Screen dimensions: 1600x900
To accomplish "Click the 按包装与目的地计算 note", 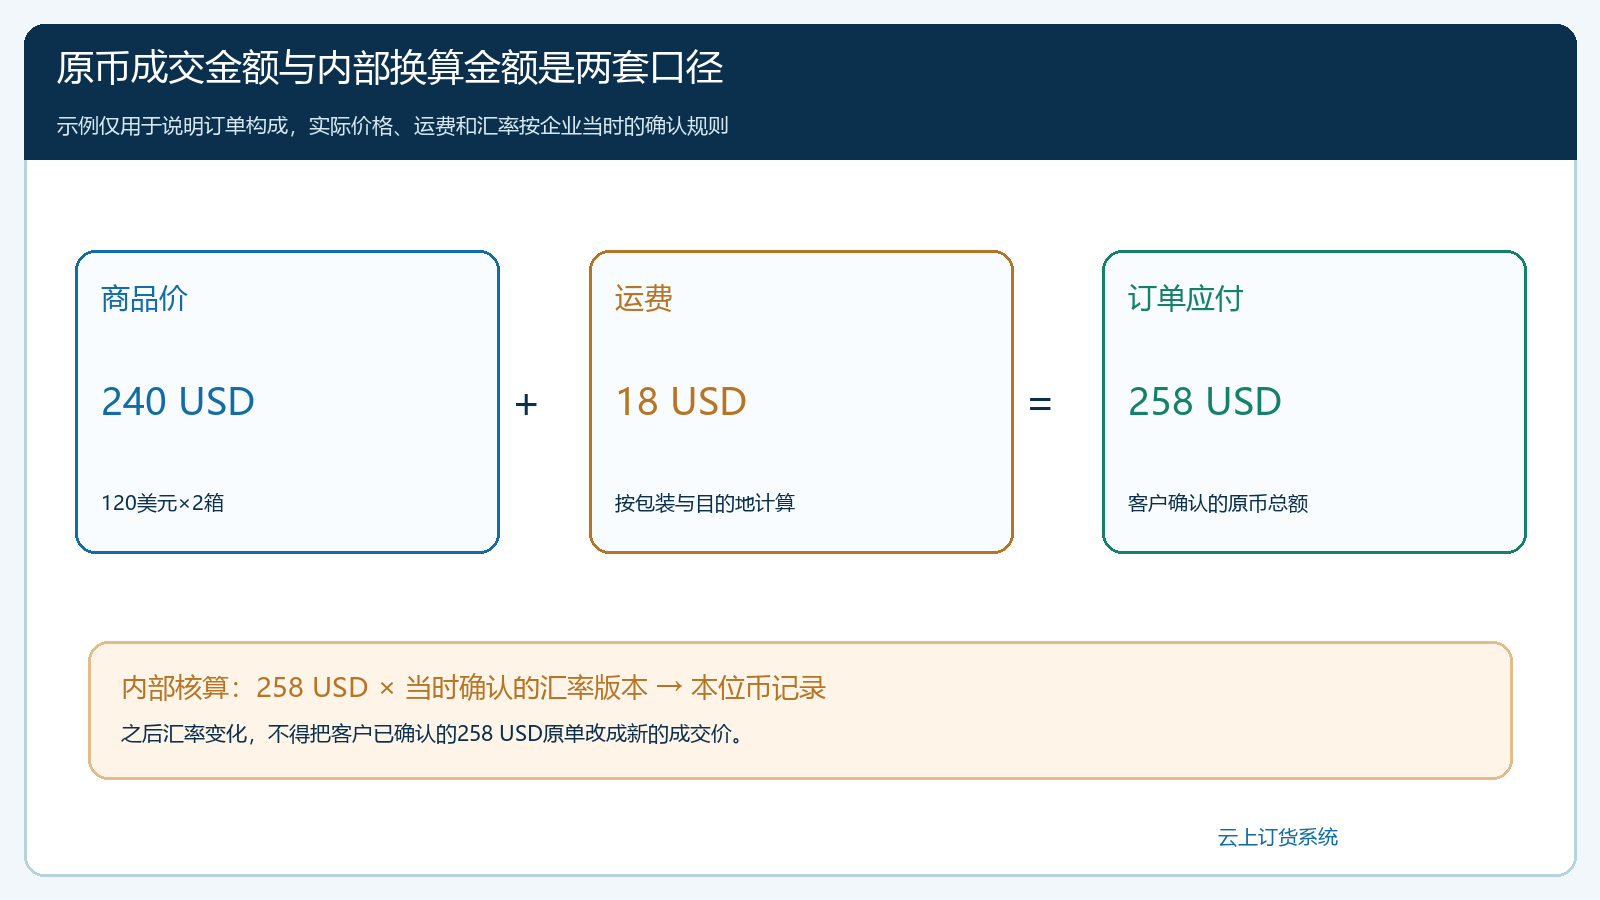I will (705, 503).
